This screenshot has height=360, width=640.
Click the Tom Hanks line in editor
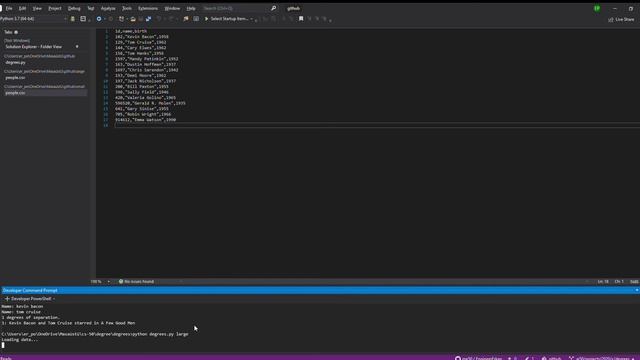pyautogui.click(x=139, y=53)
